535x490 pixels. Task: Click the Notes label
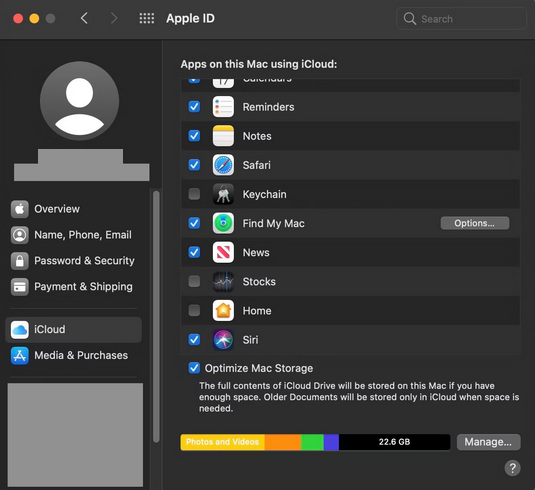click(x=257, y=136)
